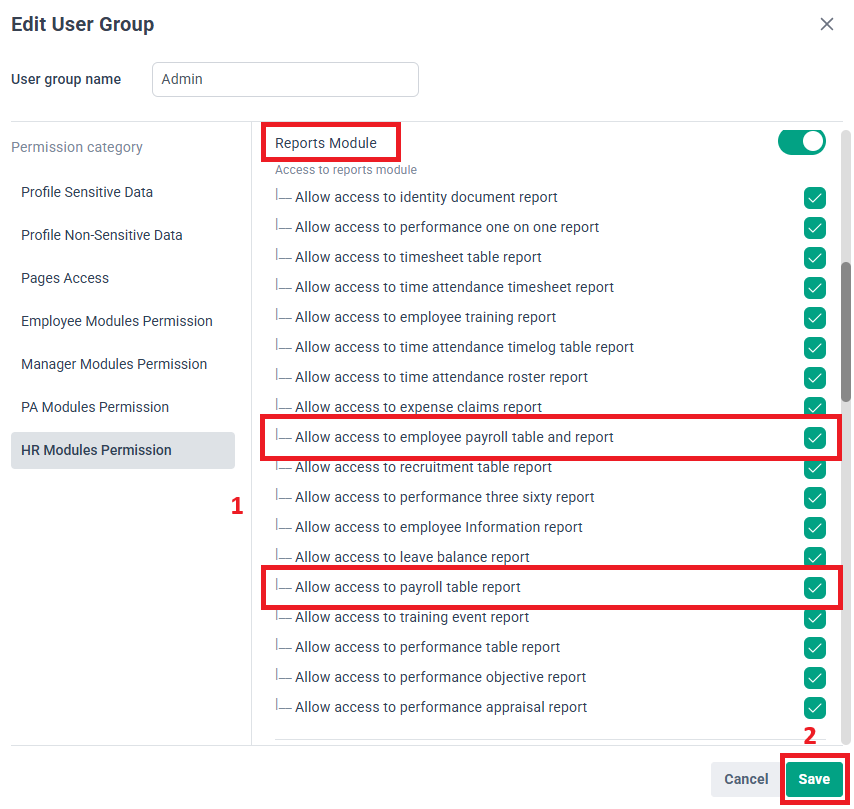854x809 pixels.
Task: Click the permissions list vertical scrollbar
Action: [845, 332]
